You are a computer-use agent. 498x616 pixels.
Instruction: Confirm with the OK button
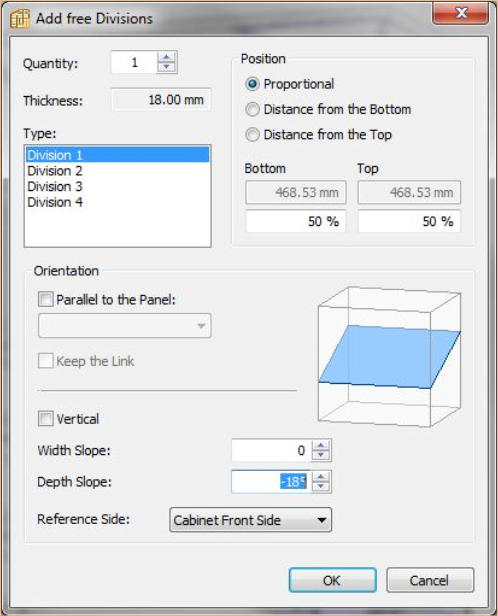332,580
